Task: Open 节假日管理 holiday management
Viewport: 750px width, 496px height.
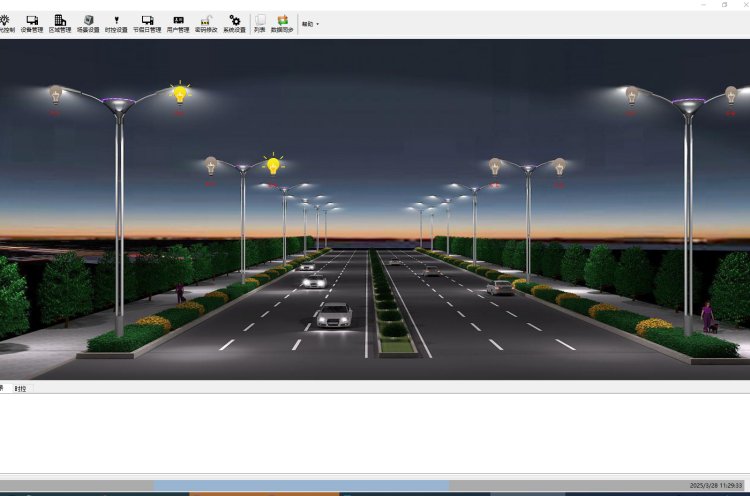Action: (x=147, y=23)
